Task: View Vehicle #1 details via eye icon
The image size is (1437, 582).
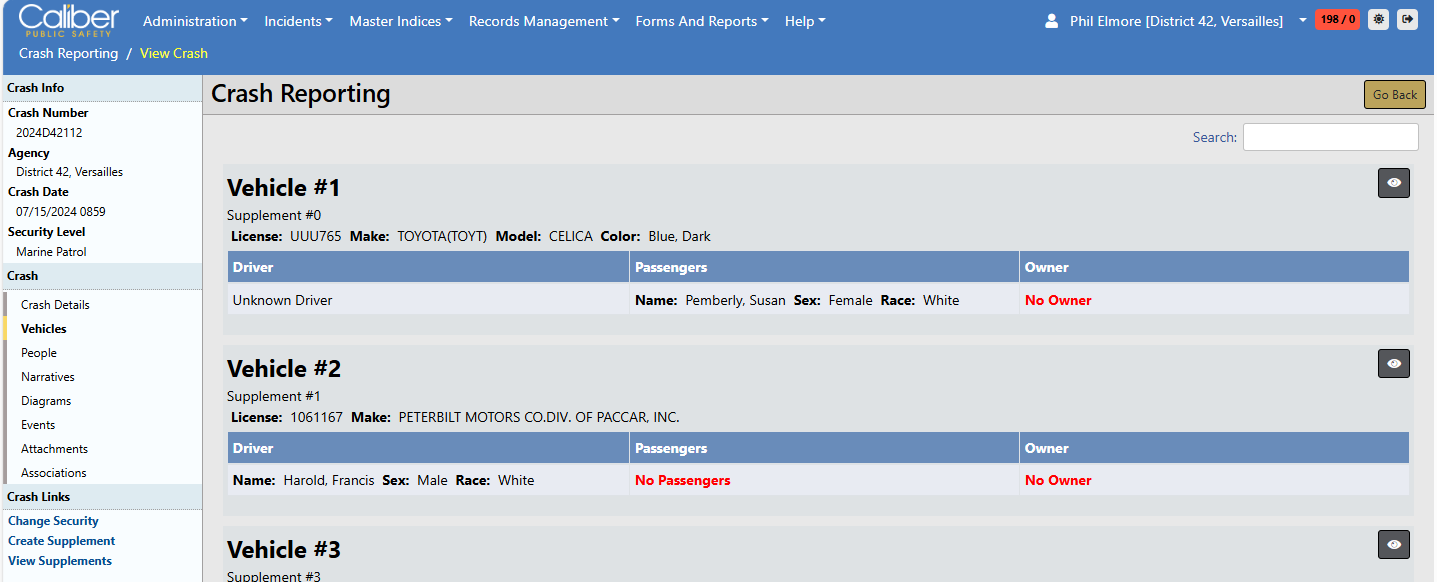Action: [x=1393, y=183]
